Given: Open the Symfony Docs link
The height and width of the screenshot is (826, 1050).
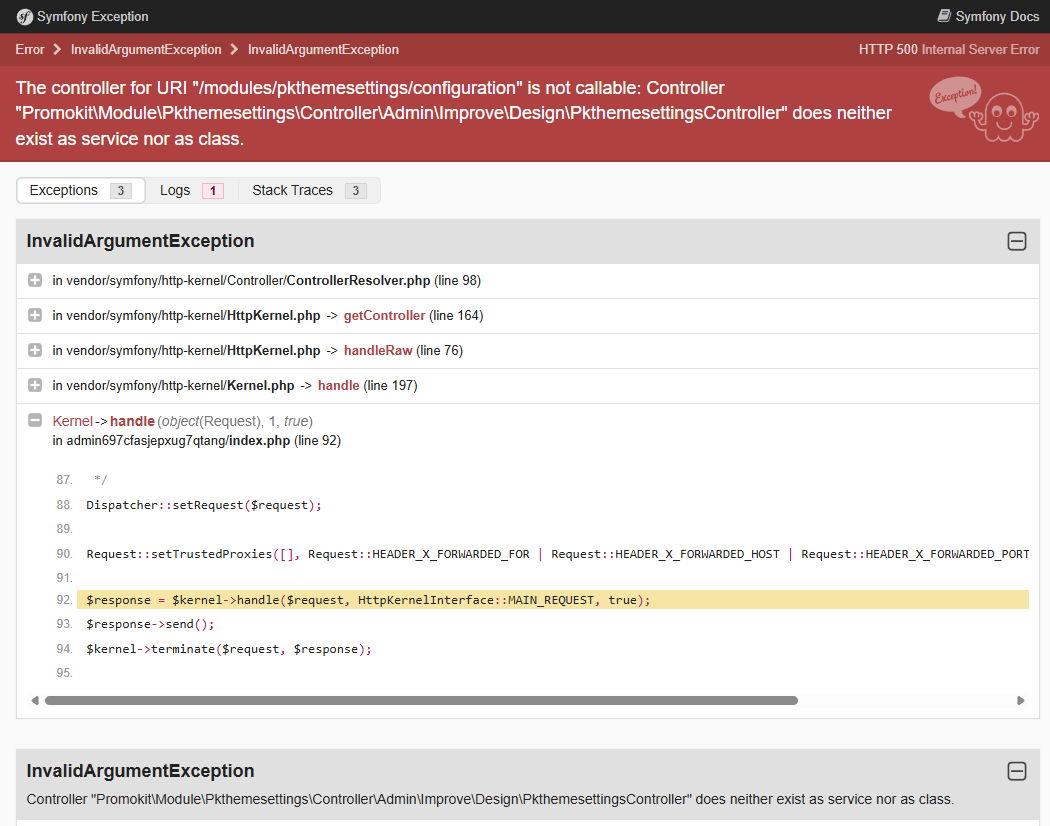Looking at the screenshot, I should coord(988,16).
